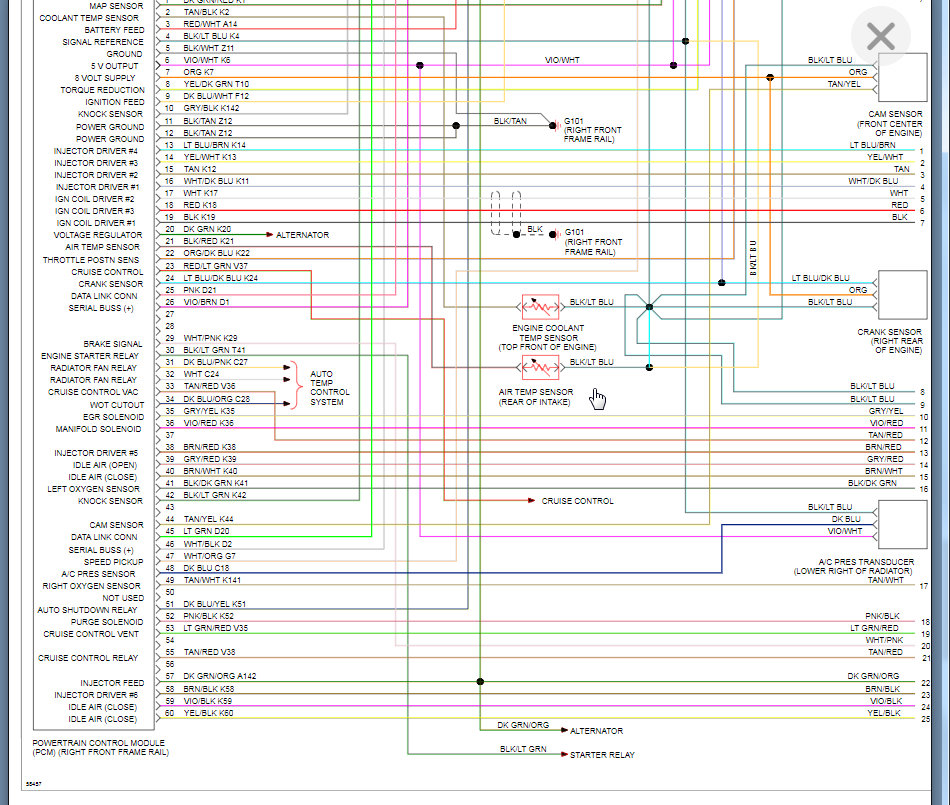Click the MAP SENSOR pin description
Image resolution: width=950 pixels, height=805 pixels.
pyautogui.click(x=116, y=6)
